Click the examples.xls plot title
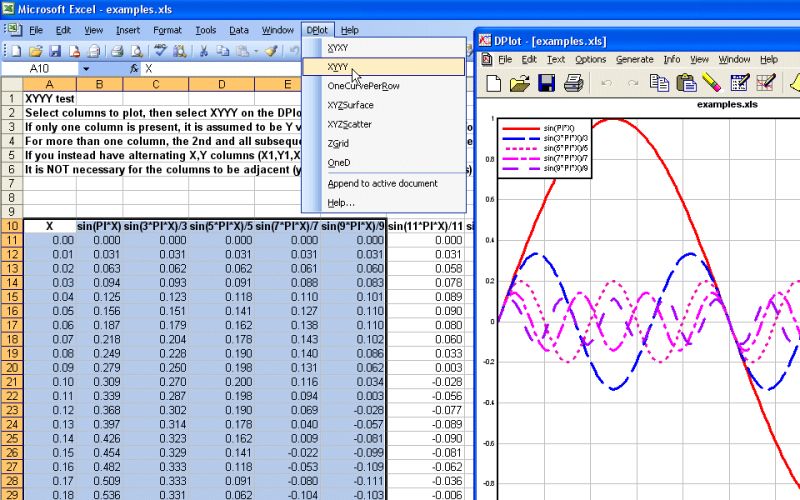 pyautogui.click(x=727, y=104)
